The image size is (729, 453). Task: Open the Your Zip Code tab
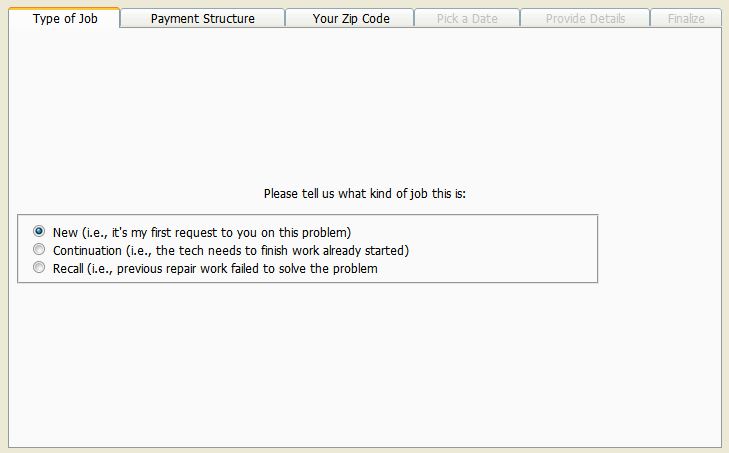point(350,18)
